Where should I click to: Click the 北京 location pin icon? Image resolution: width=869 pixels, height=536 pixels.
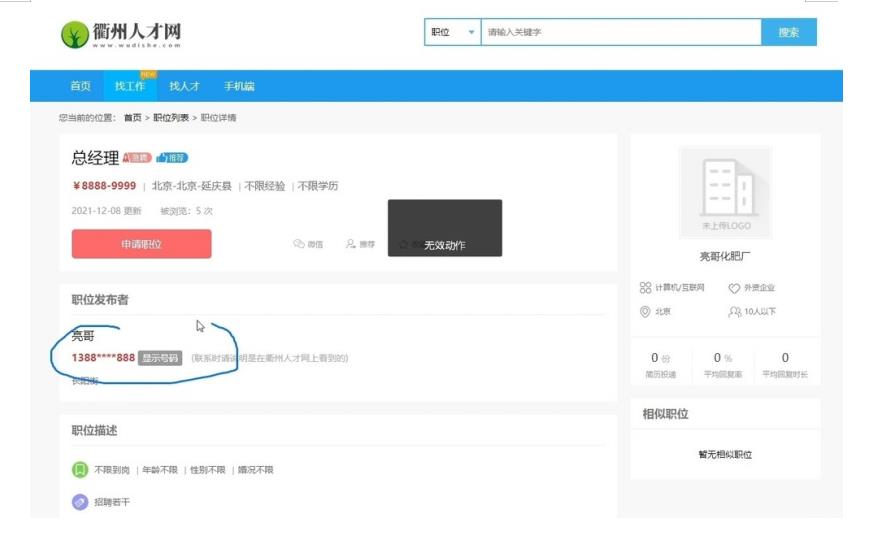[x=645, y=312]
